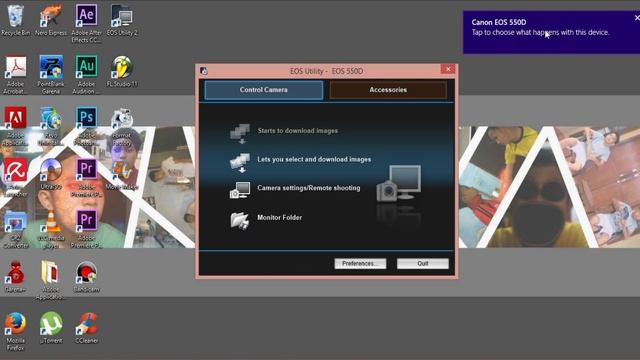Click the Quit button
The image size is (640, 360).
coord(422,263)
